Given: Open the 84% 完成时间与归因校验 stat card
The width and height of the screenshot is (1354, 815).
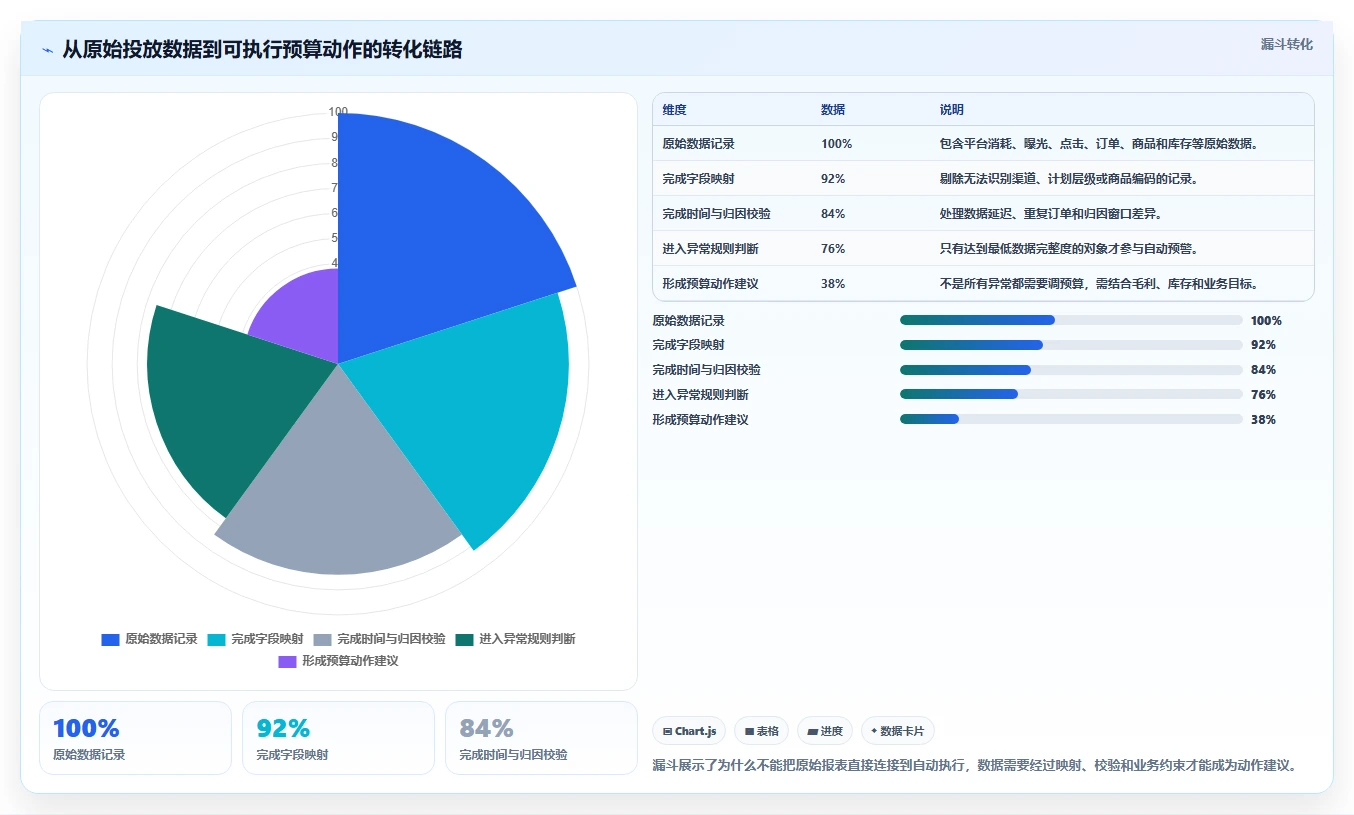Looking at the screenshot, I should pyautogui.click(x=541, y=738).
